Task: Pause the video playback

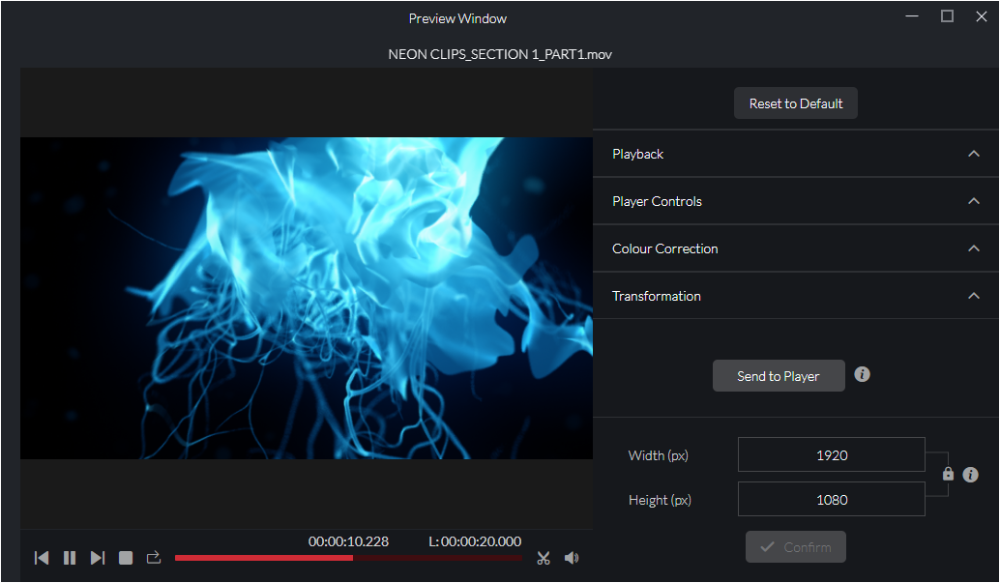Action: pos(70,558)
